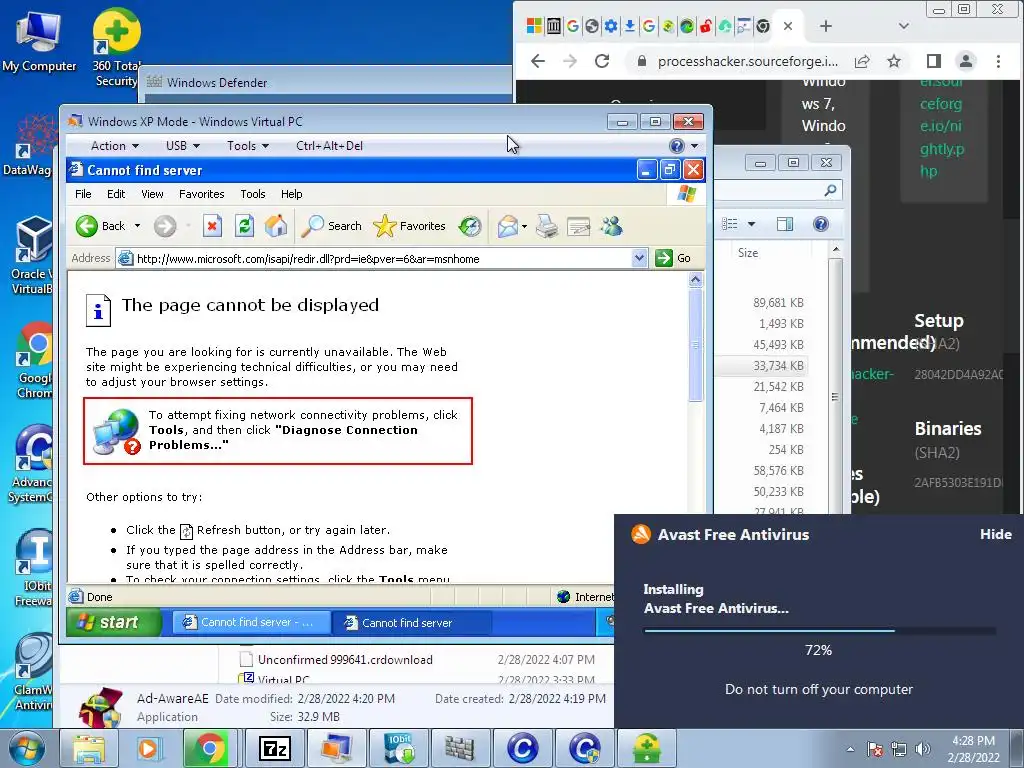Open the My Computer desktop icon
The width and height of the screenshot is (1024, 768).
point(39,40)
